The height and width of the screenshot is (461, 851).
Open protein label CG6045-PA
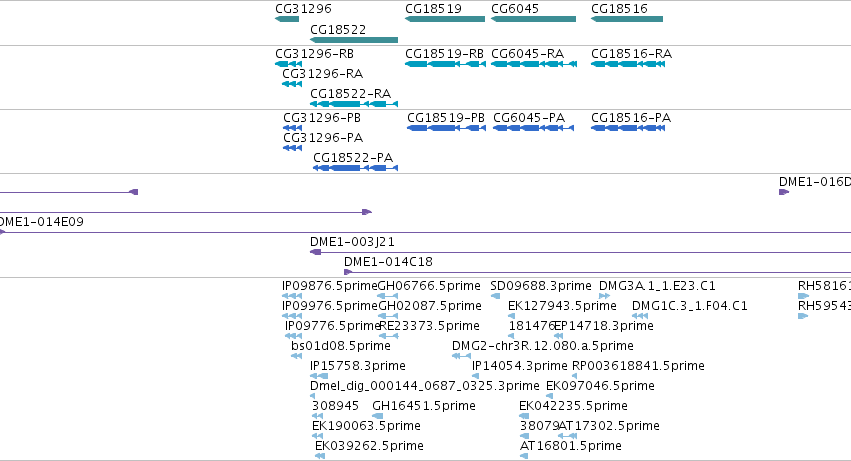click(x=529, y=118)
